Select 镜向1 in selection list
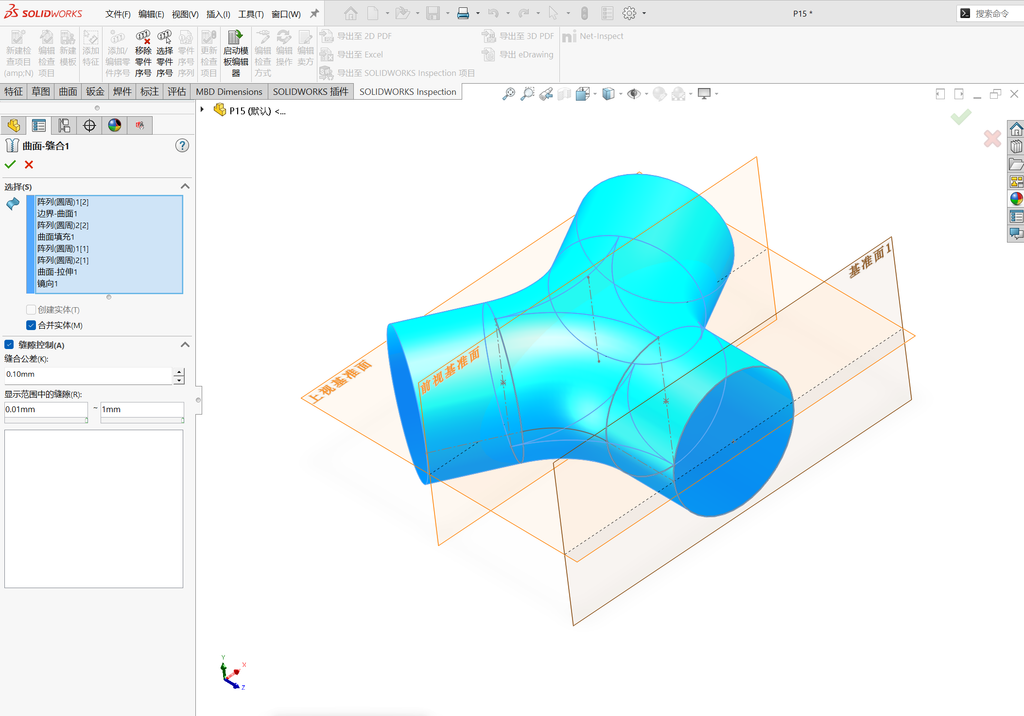This screenshot has height=716, width=1024. coord(47,284)
